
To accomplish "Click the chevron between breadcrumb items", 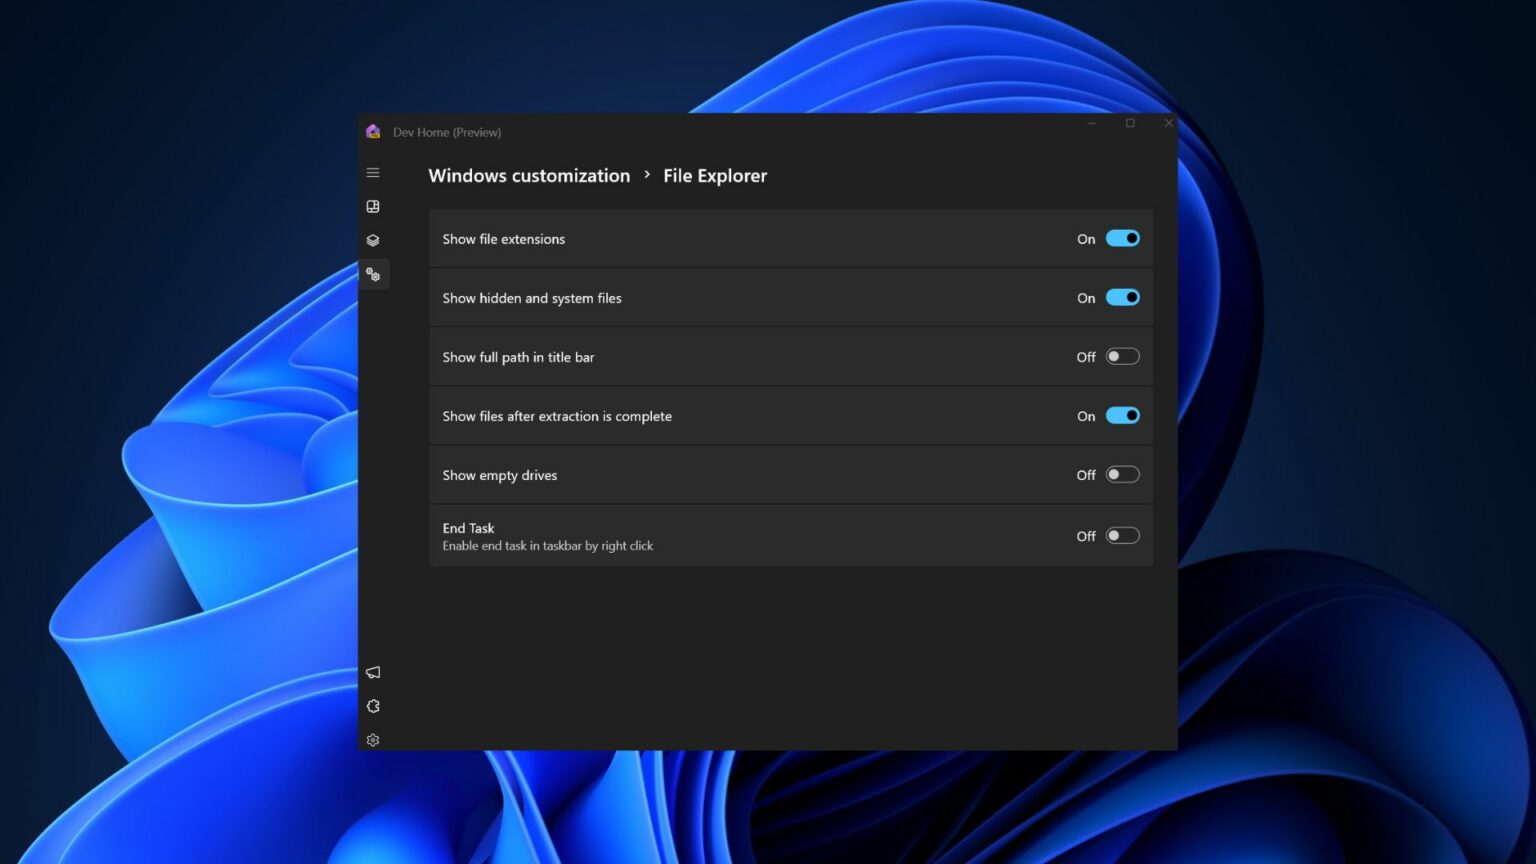I will tap(647, 175).
